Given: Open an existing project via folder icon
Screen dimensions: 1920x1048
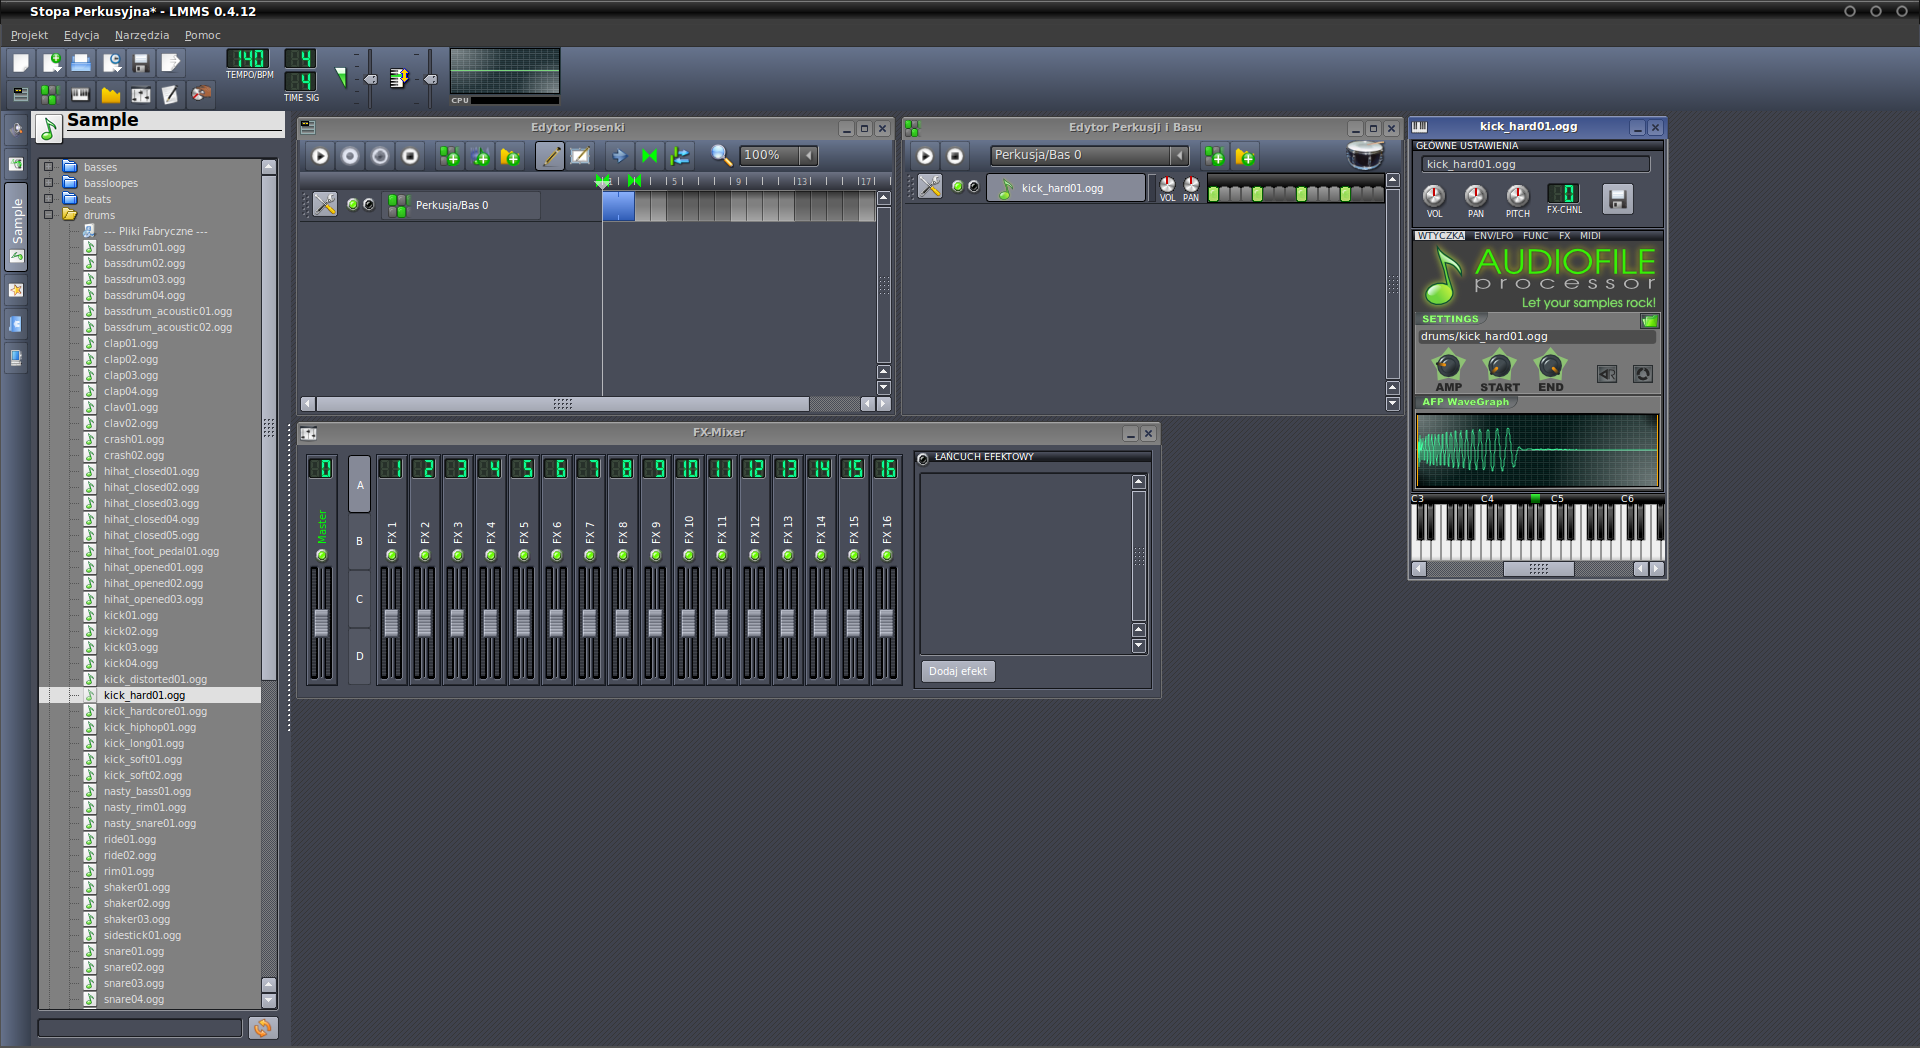Looking at the screenshot, I should [x=81, y=63].
